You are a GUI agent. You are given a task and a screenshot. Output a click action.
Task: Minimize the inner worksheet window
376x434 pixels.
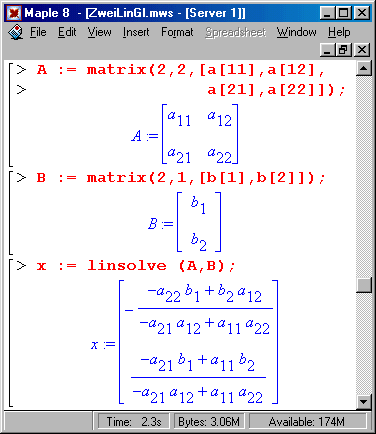[328, 50]
